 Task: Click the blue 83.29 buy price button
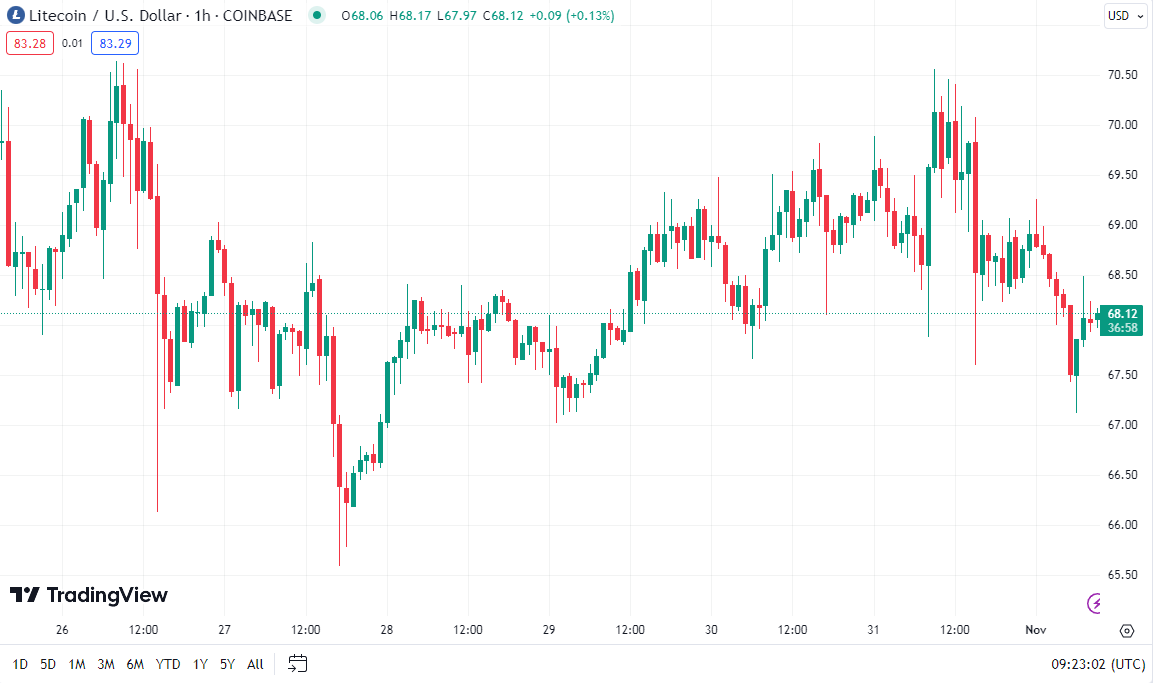point(115,43)
